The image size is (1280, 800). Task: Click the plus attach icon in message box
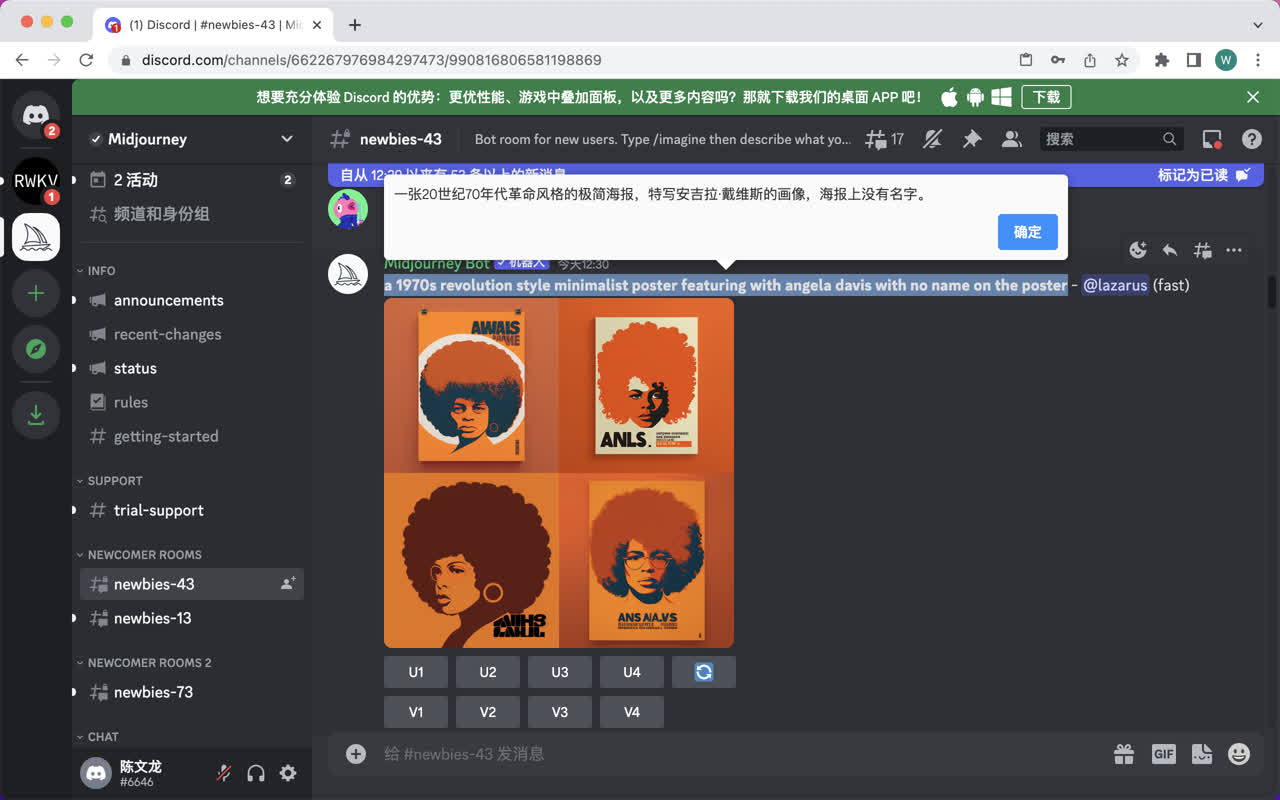click(x=356, y=754)
